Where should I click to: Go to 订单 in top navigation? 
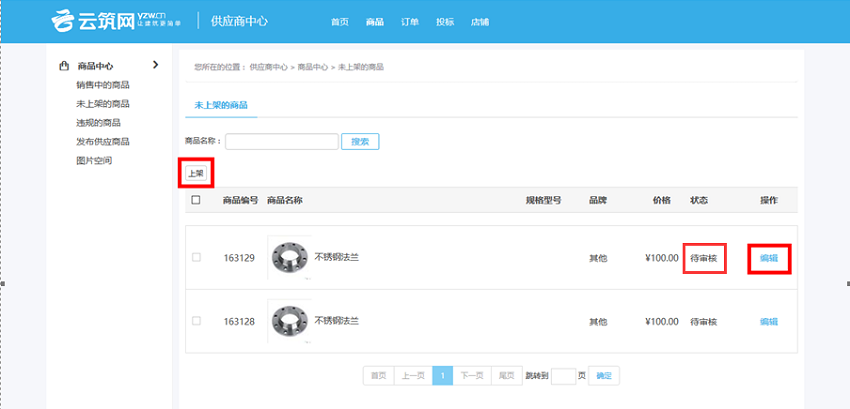click(410, 21)
